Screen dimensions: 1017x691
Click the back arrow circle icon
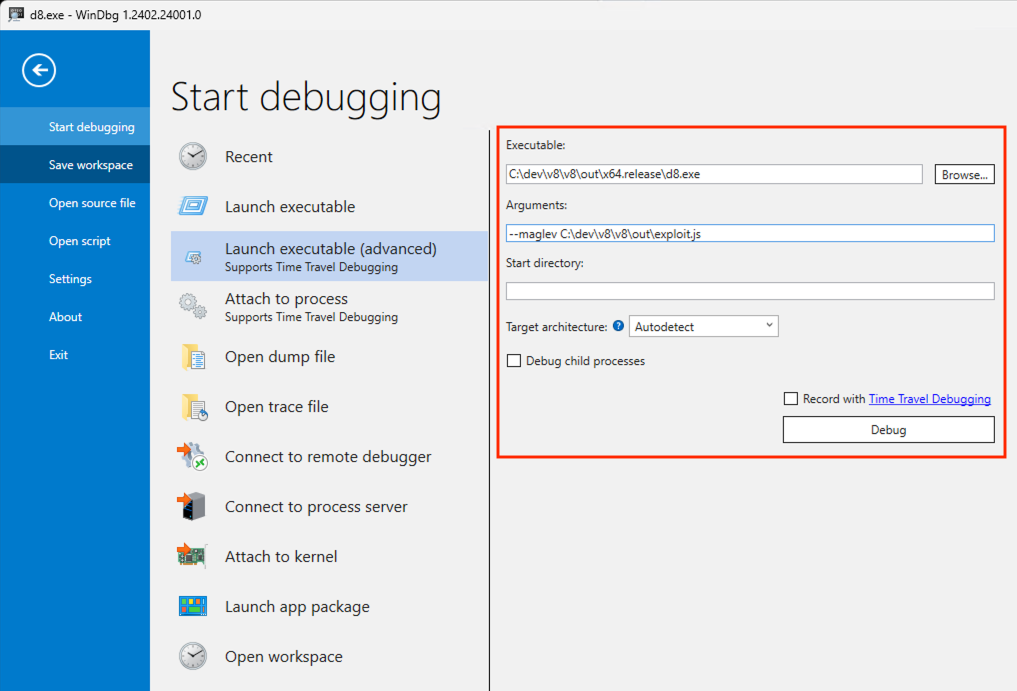tap(39, 70)
